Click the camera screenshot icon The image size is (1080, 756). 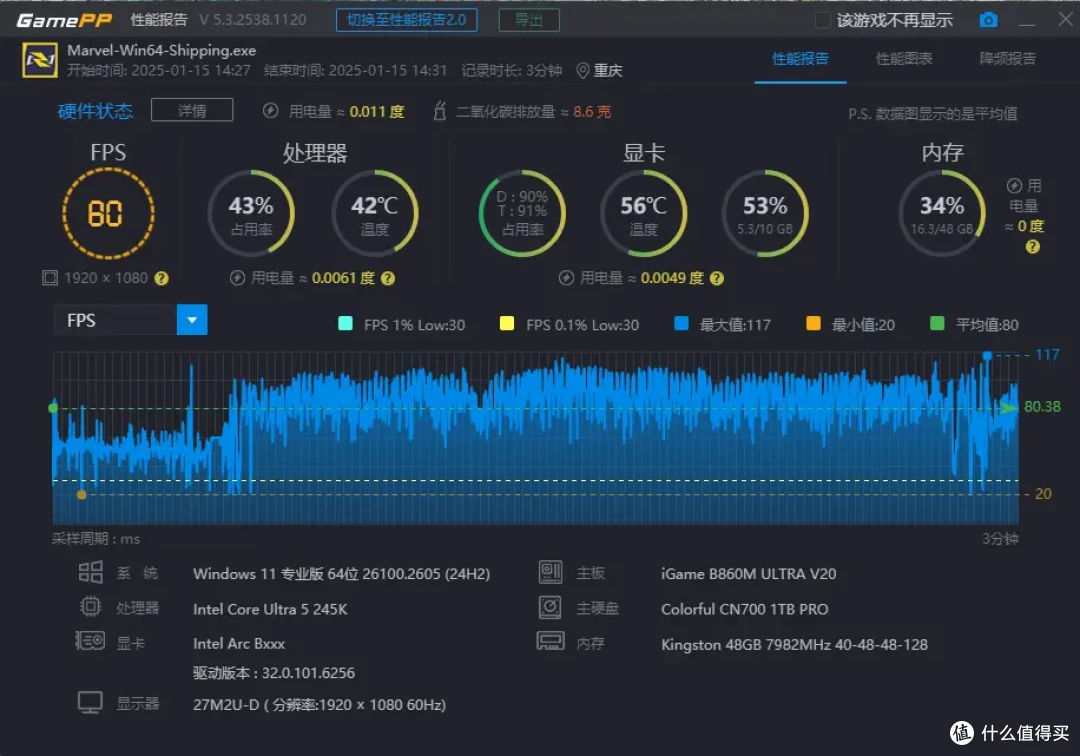[988, 20]
